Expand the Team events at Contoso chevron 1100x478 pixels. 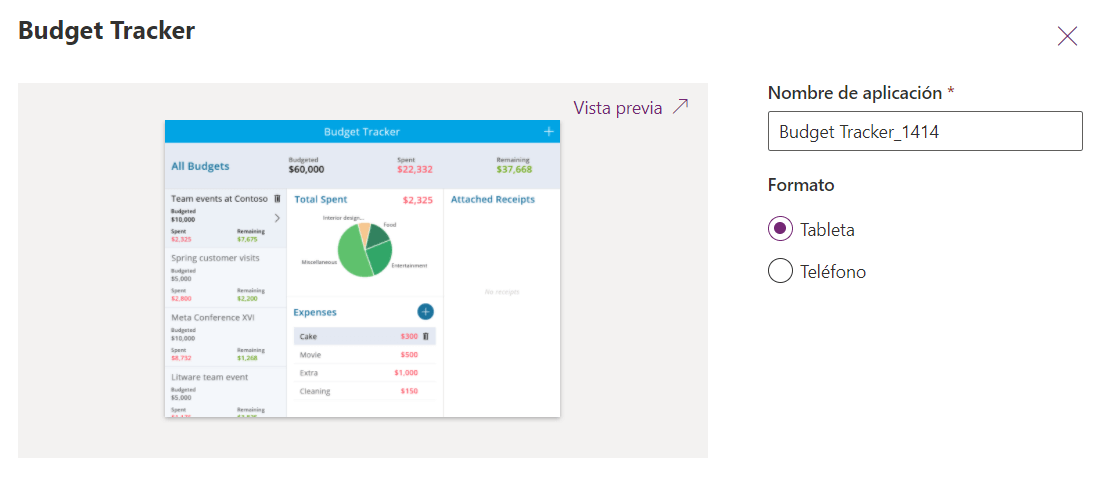point(277,218)
